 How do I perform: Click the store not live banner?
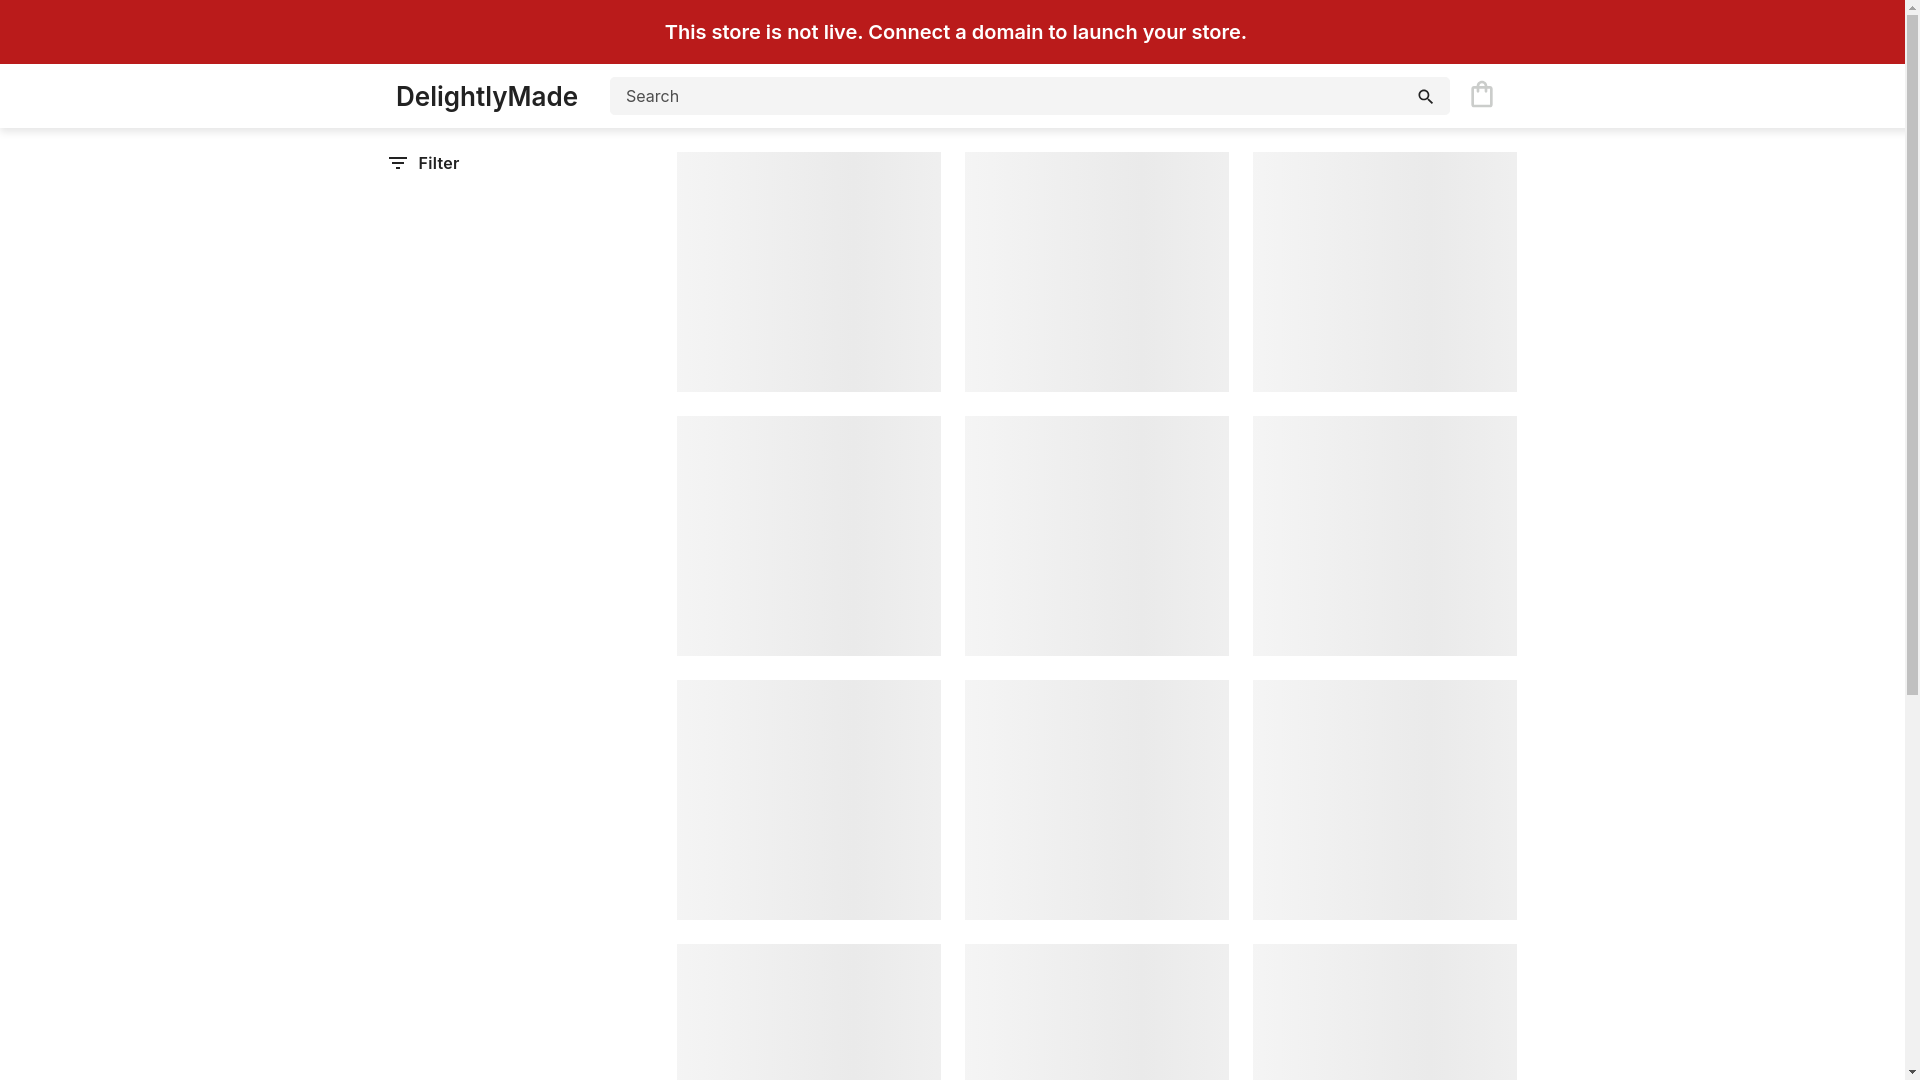coord(952,32)
